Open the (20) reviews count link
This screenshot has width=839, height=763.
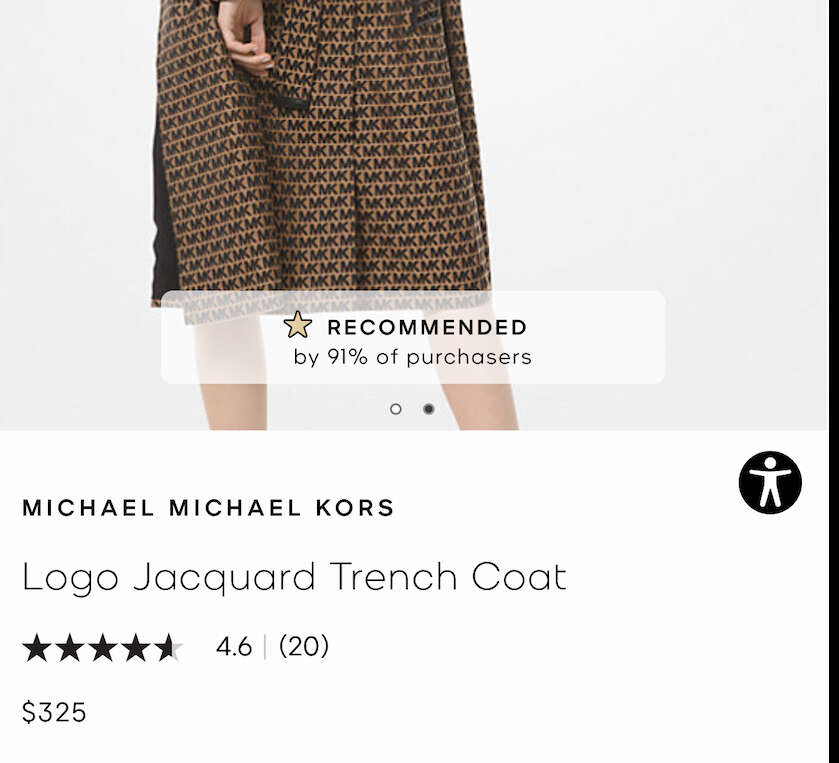[304, 646]
